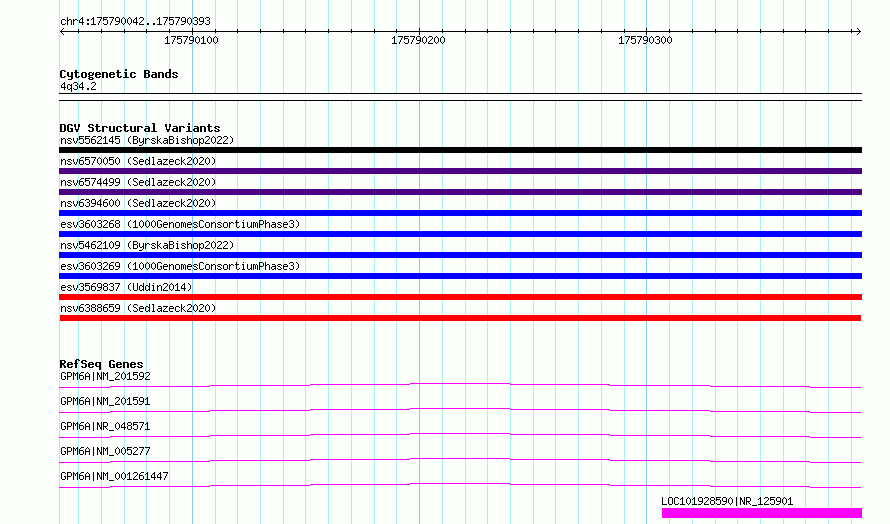Screen dimensions: 890x524
Task: Click the purple bar for nsv6574499
Action: click(460, 192)
